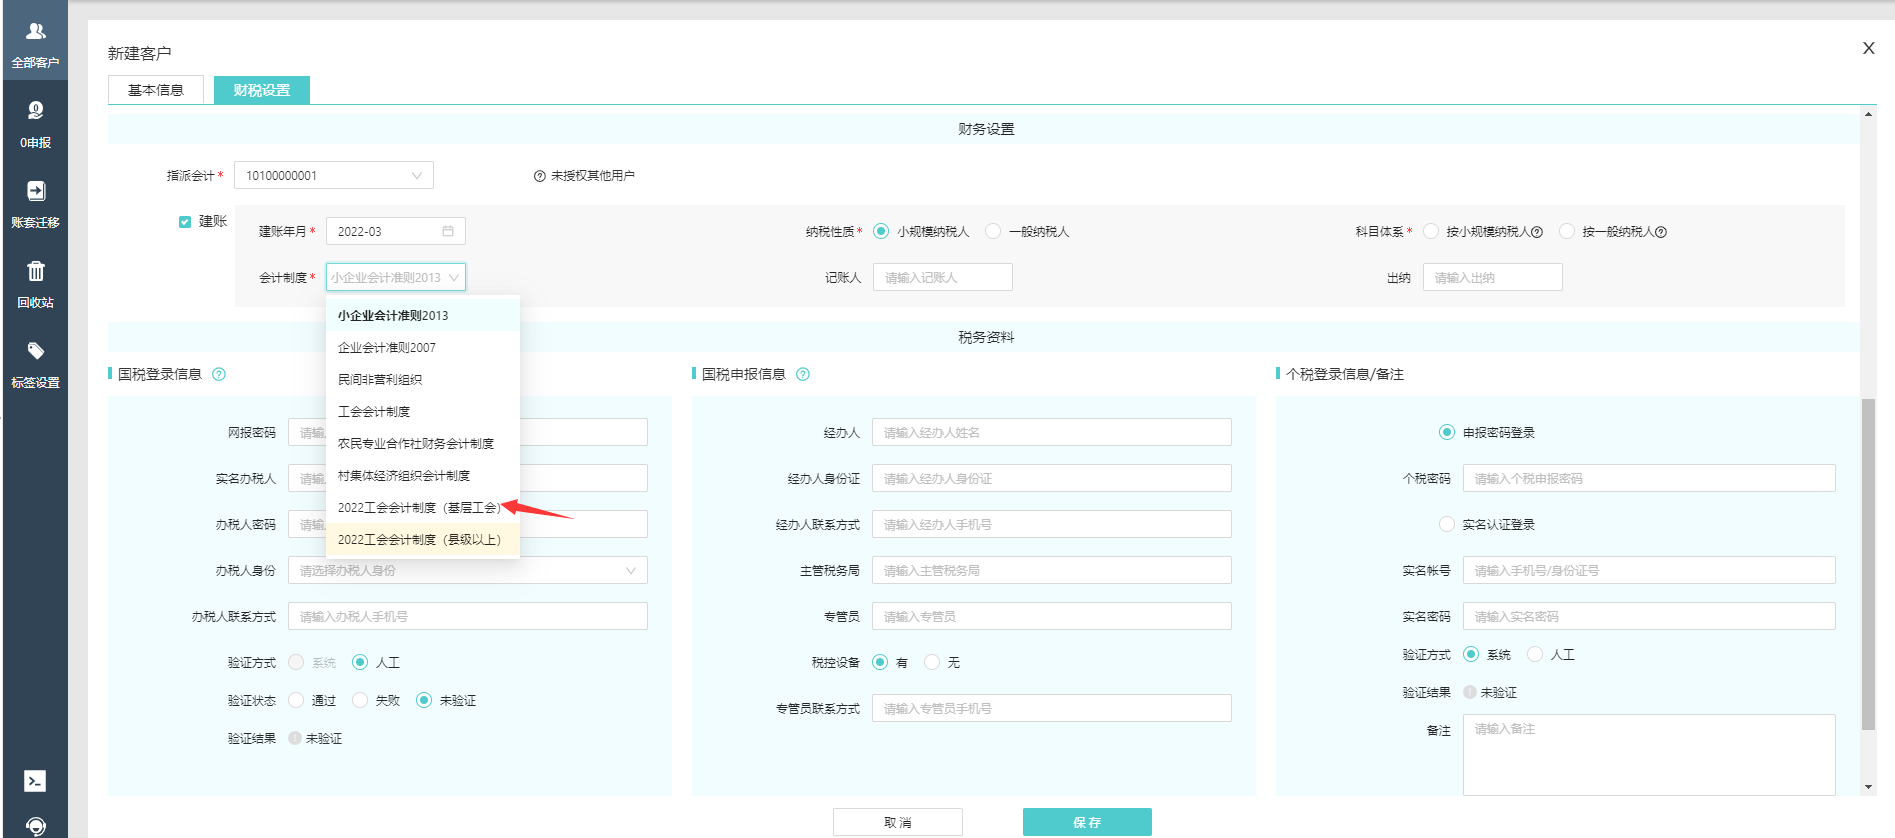Click the 取消 button
1895x838 pixels.
point(897,822)
